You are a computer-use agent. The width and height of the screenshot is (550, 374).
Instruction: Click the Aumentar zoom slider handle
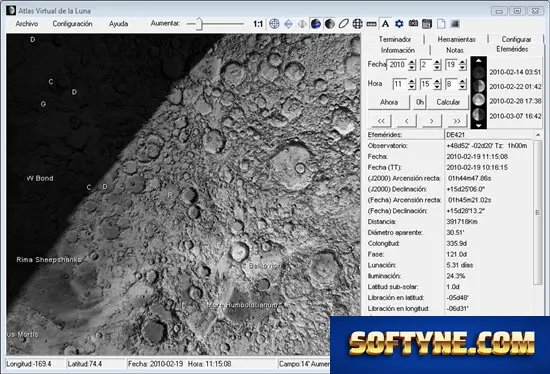point(199,24)
